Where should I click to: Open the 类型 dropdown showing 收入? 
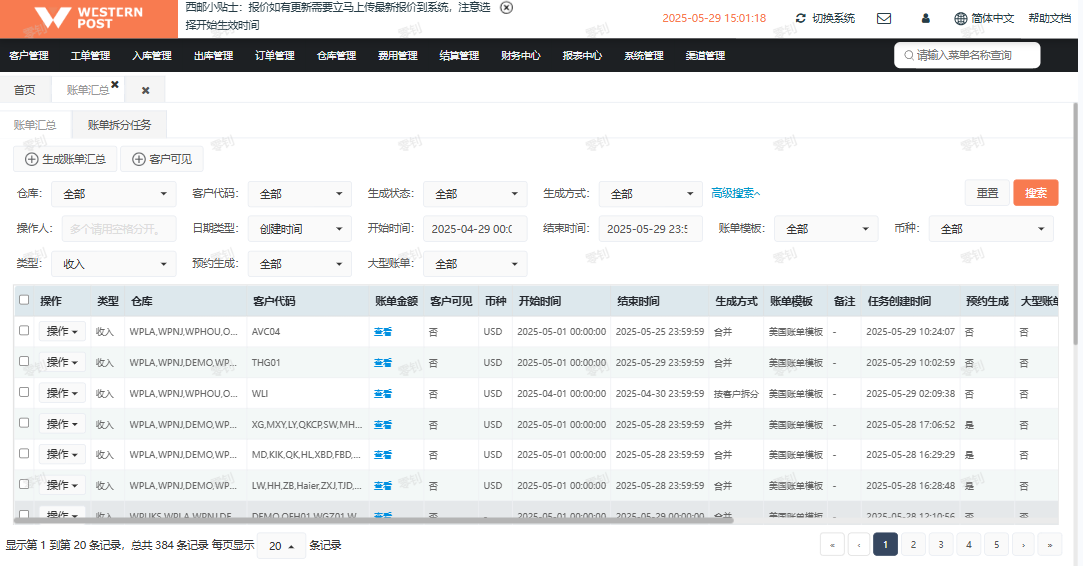(114, 264)
